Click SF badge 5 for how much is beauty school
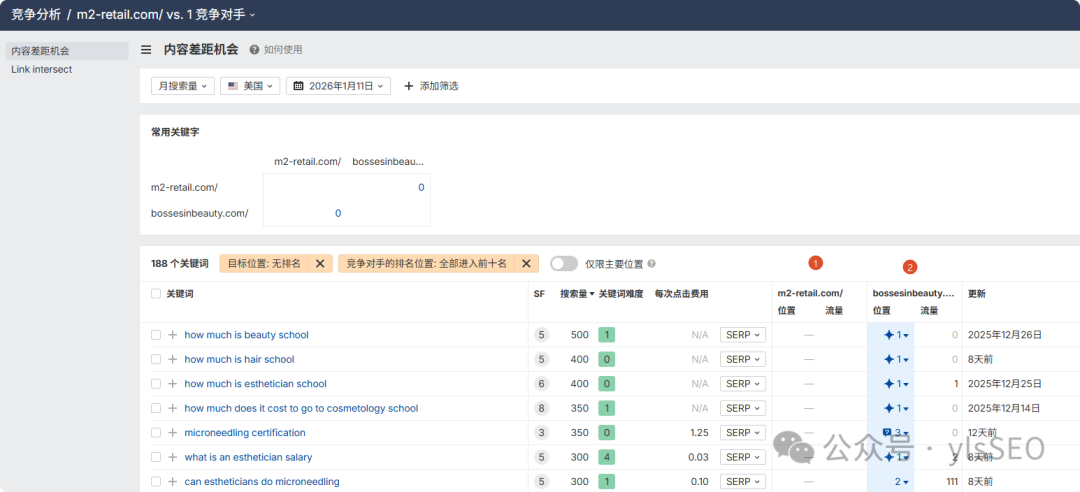Image resolution: width=1080 pixels, height=492 pixels. coord(541,335)
